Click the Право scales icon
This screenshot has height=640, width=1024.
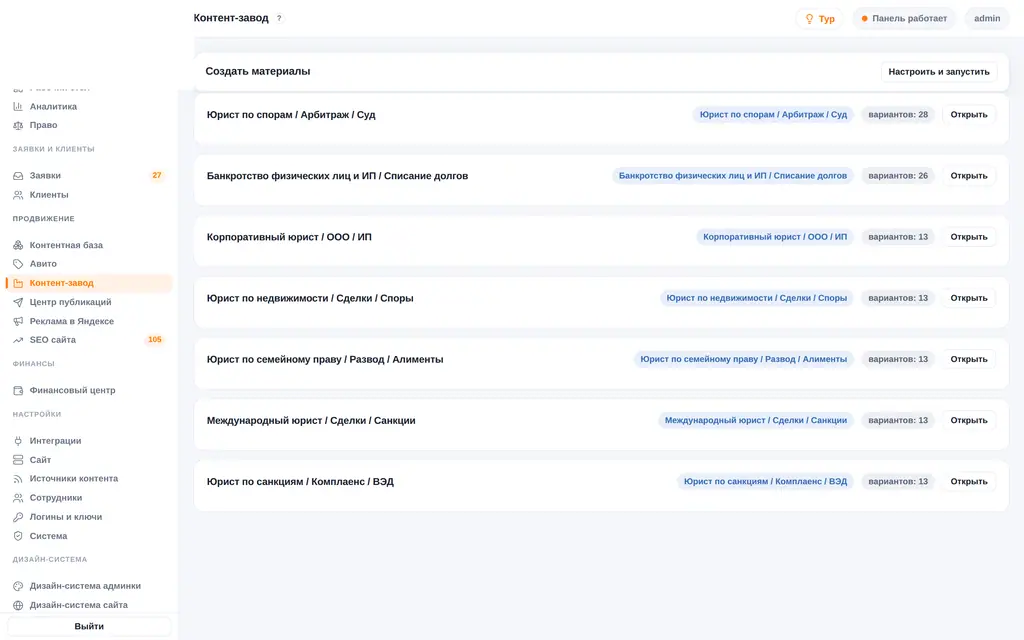pos(18,125)
